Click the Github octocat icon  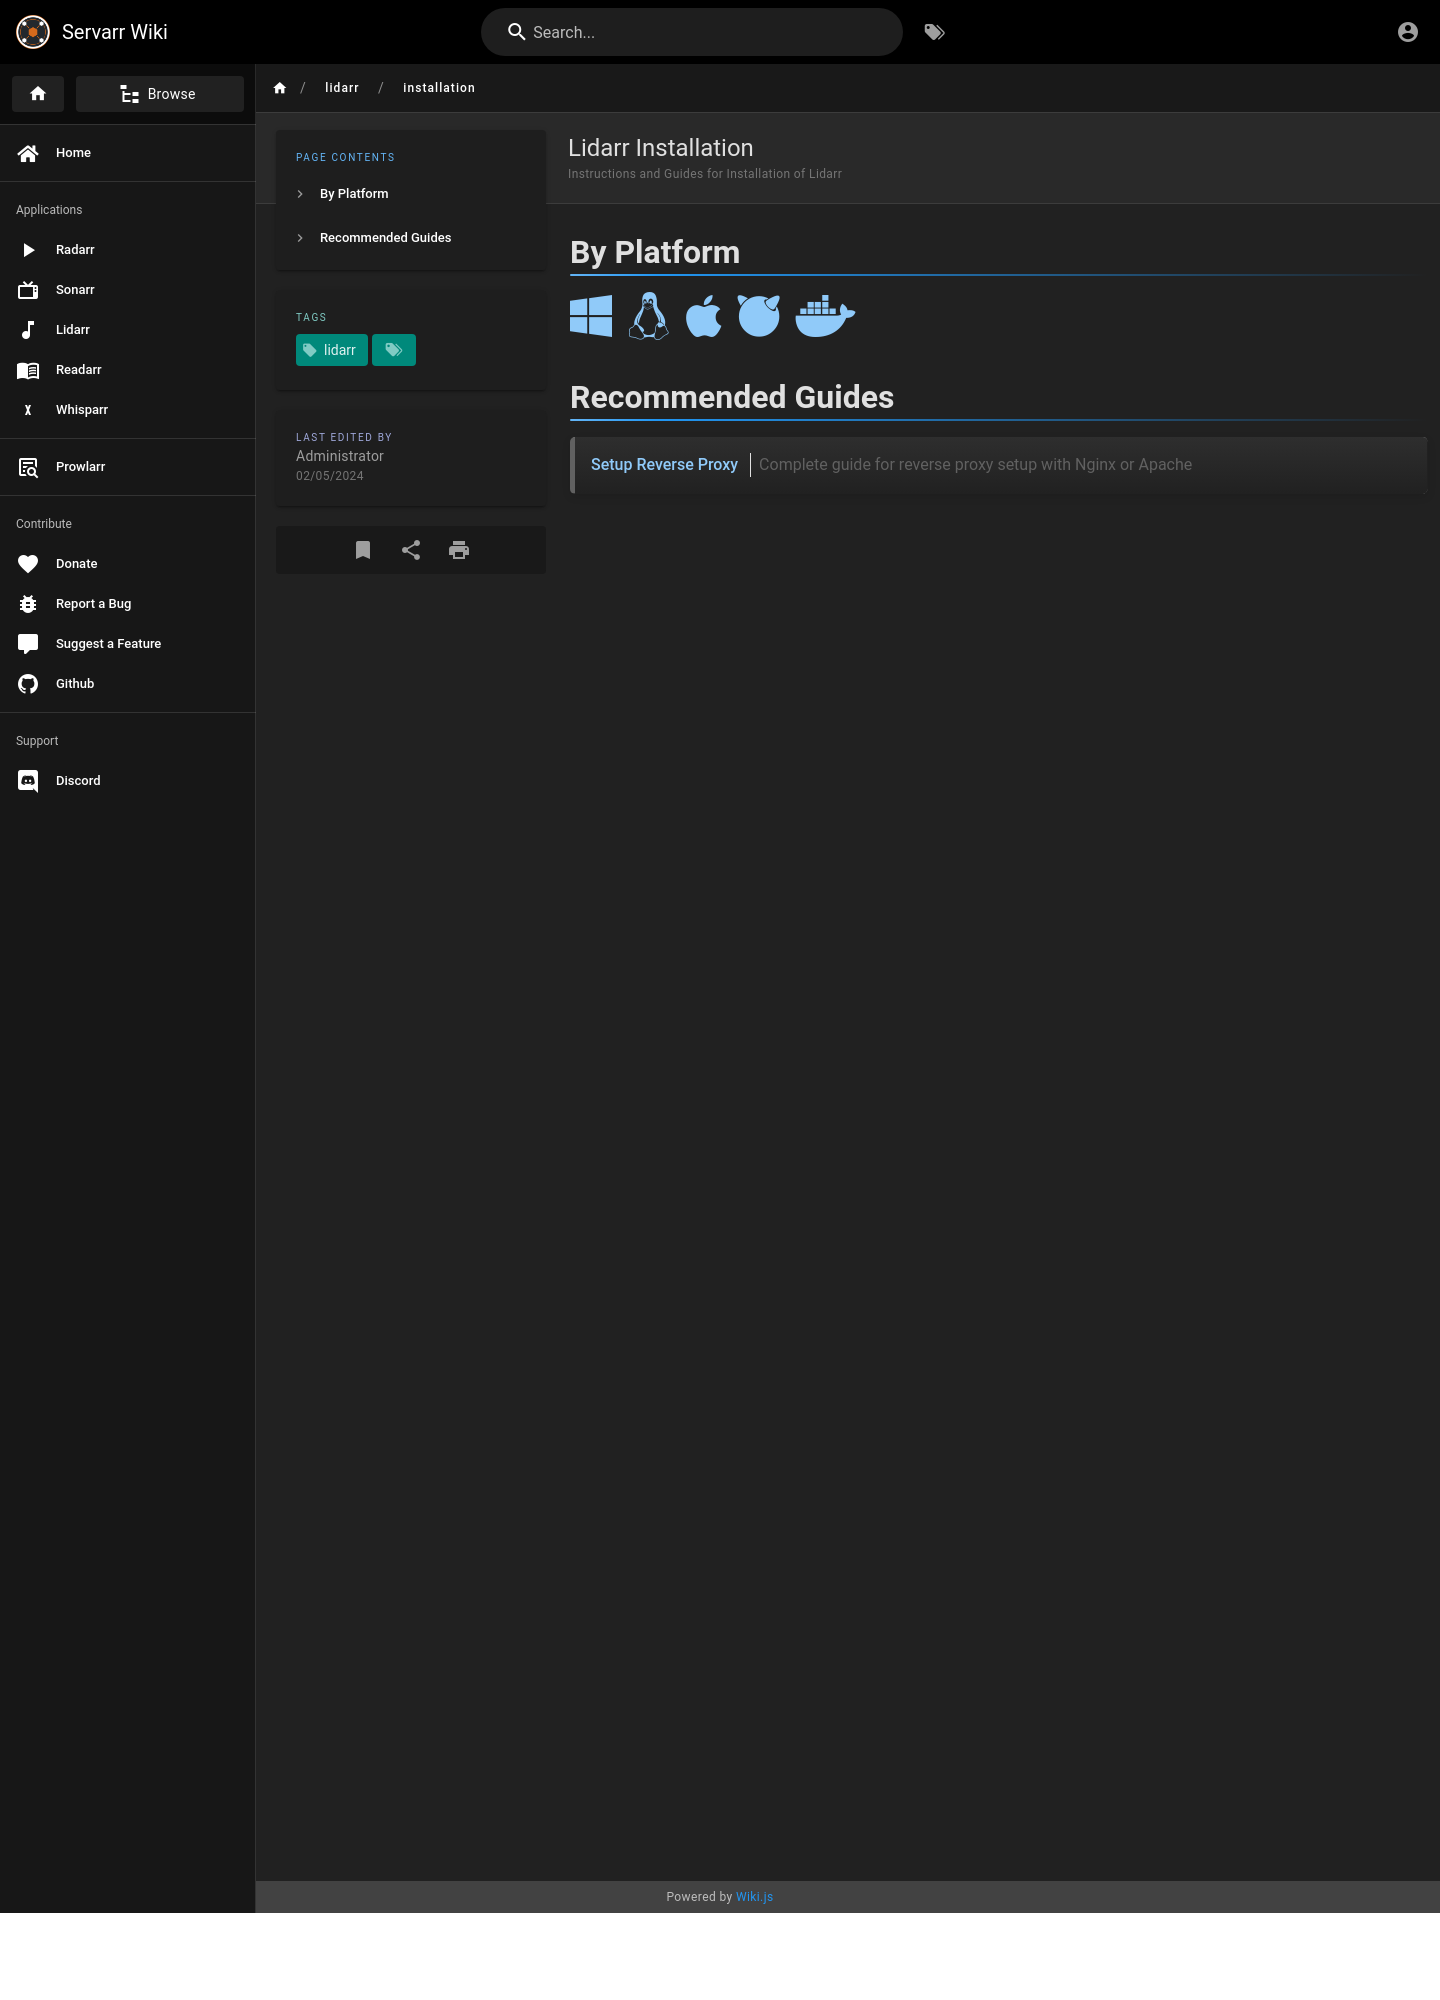pyautogui.click(x=28, y=684)
